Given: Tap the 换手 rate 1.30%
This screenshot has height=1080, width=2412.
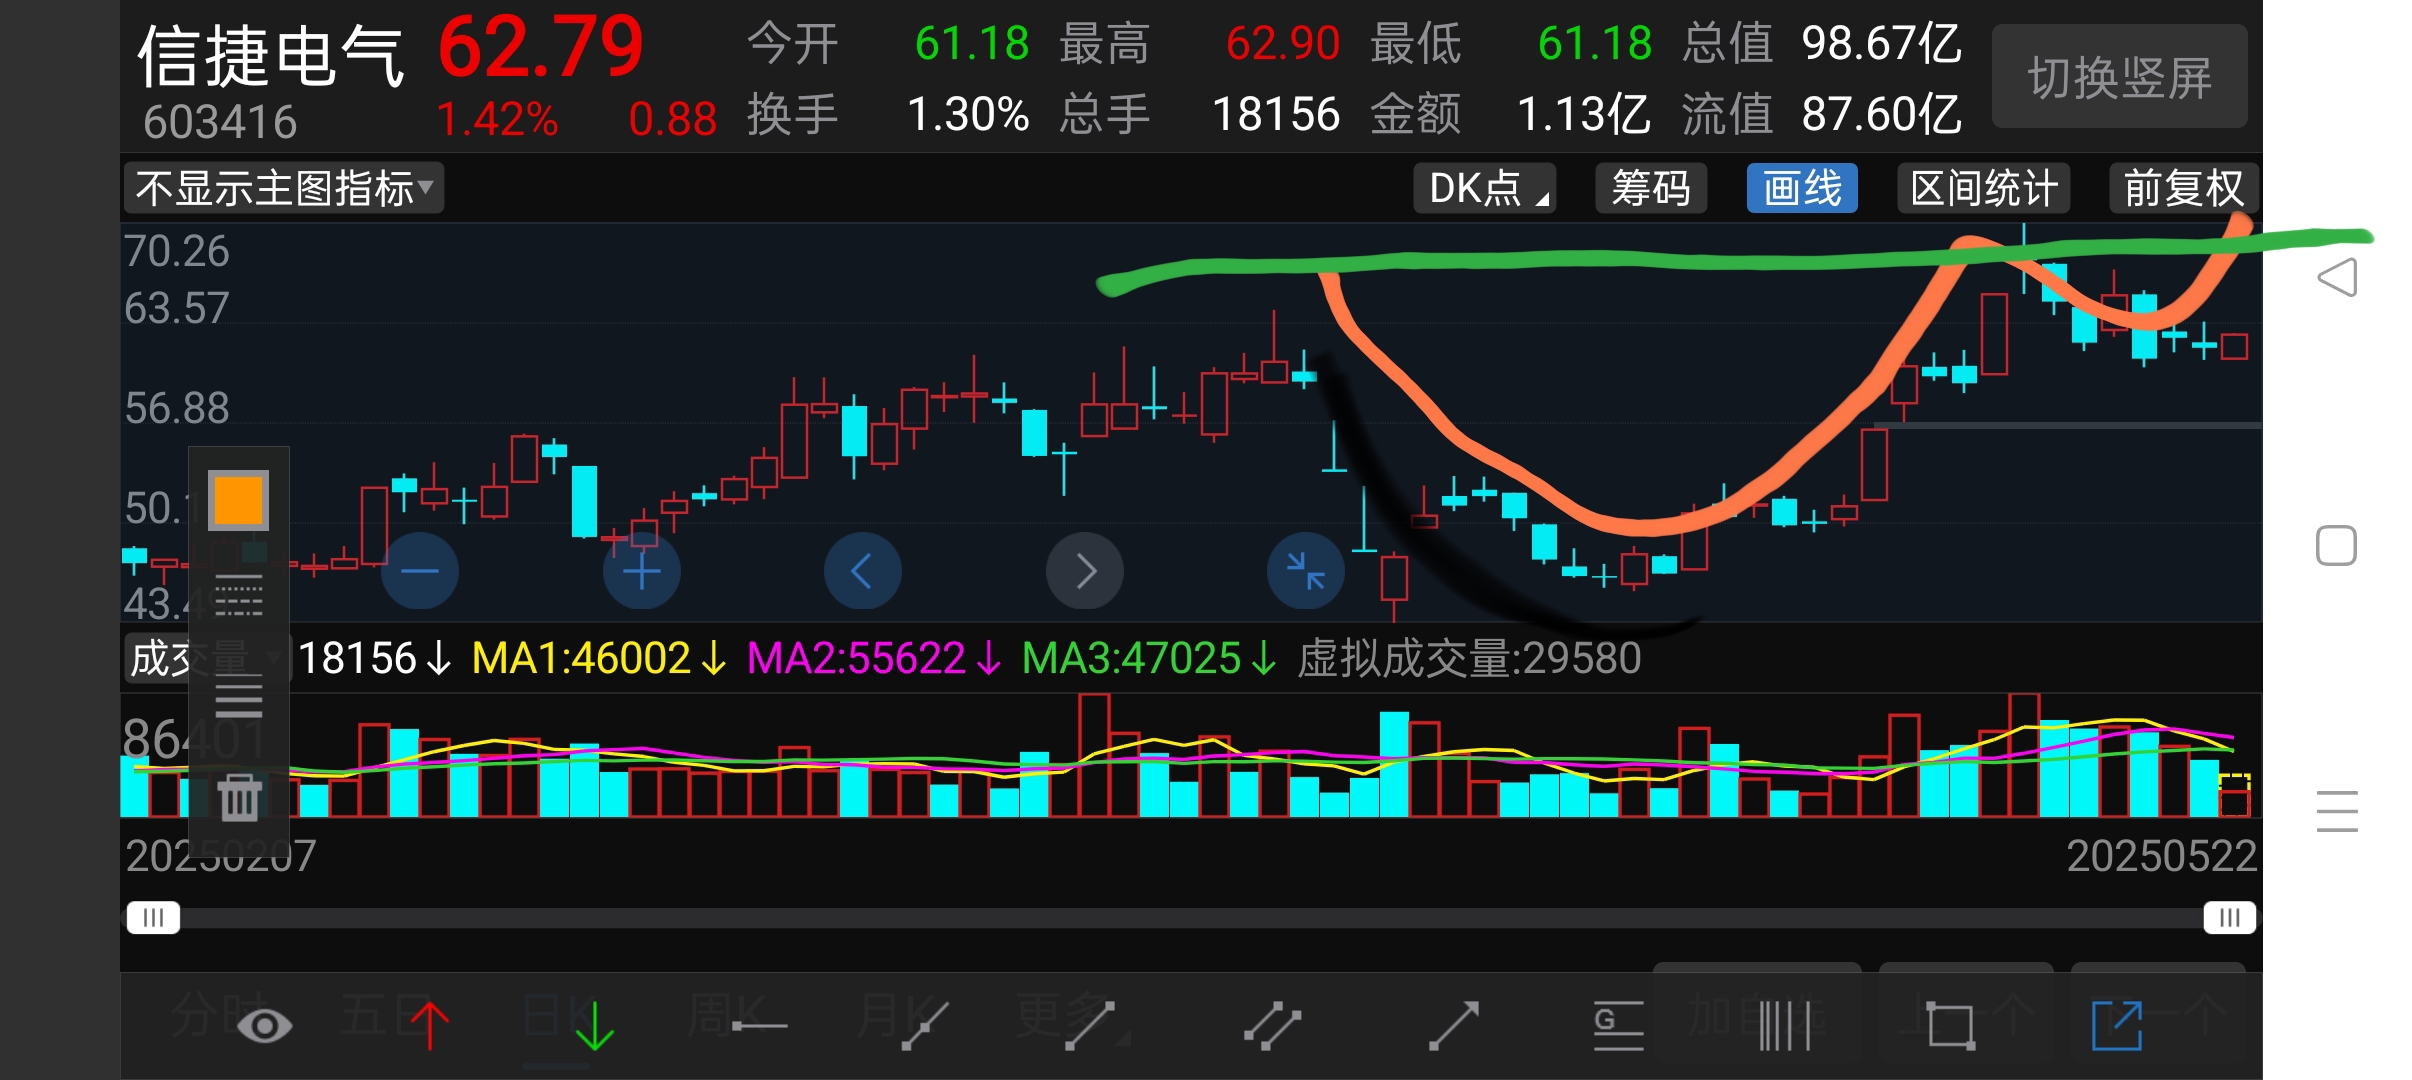Looking at the screenshot, I should point(968,114).
